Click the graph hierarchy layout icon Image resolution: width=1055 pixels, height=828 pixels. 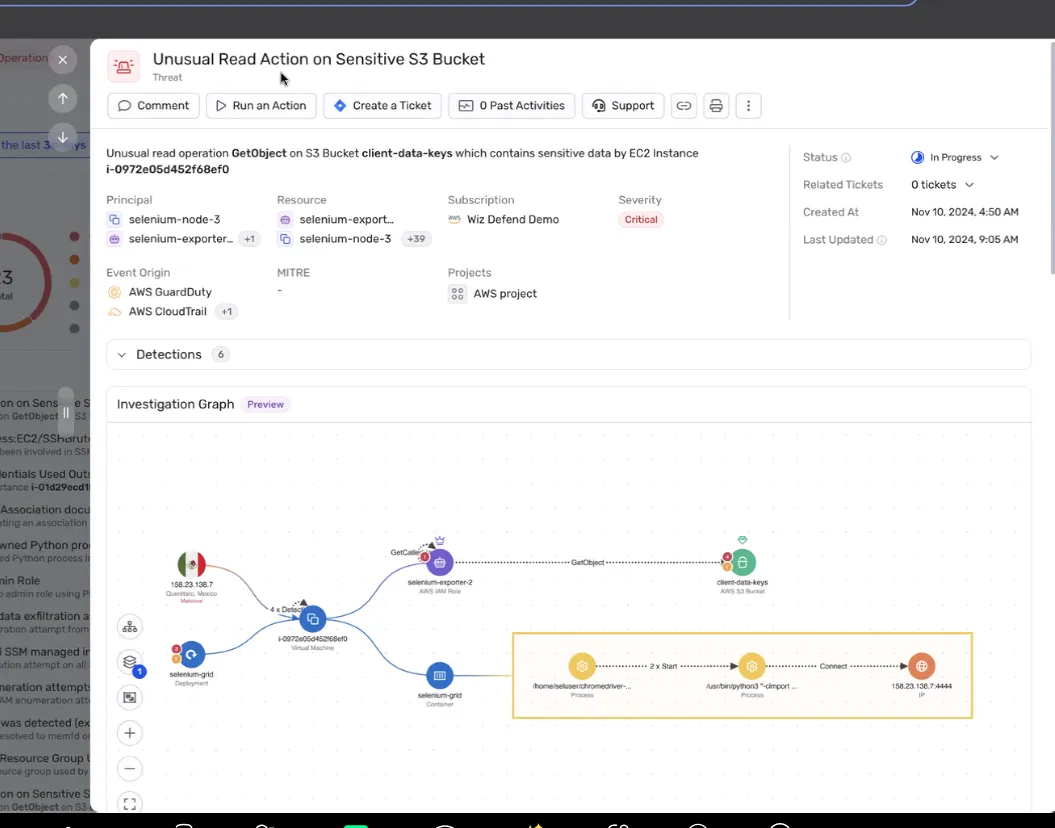[129, 627]
